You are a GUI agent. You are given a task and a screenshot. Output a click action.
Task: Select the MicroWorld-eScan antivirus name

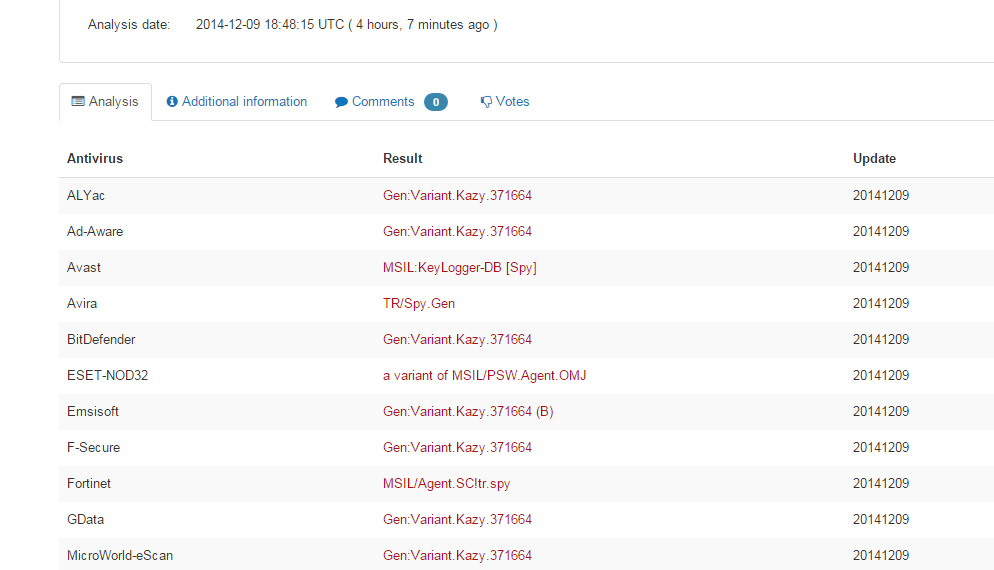tap(120, 556)
